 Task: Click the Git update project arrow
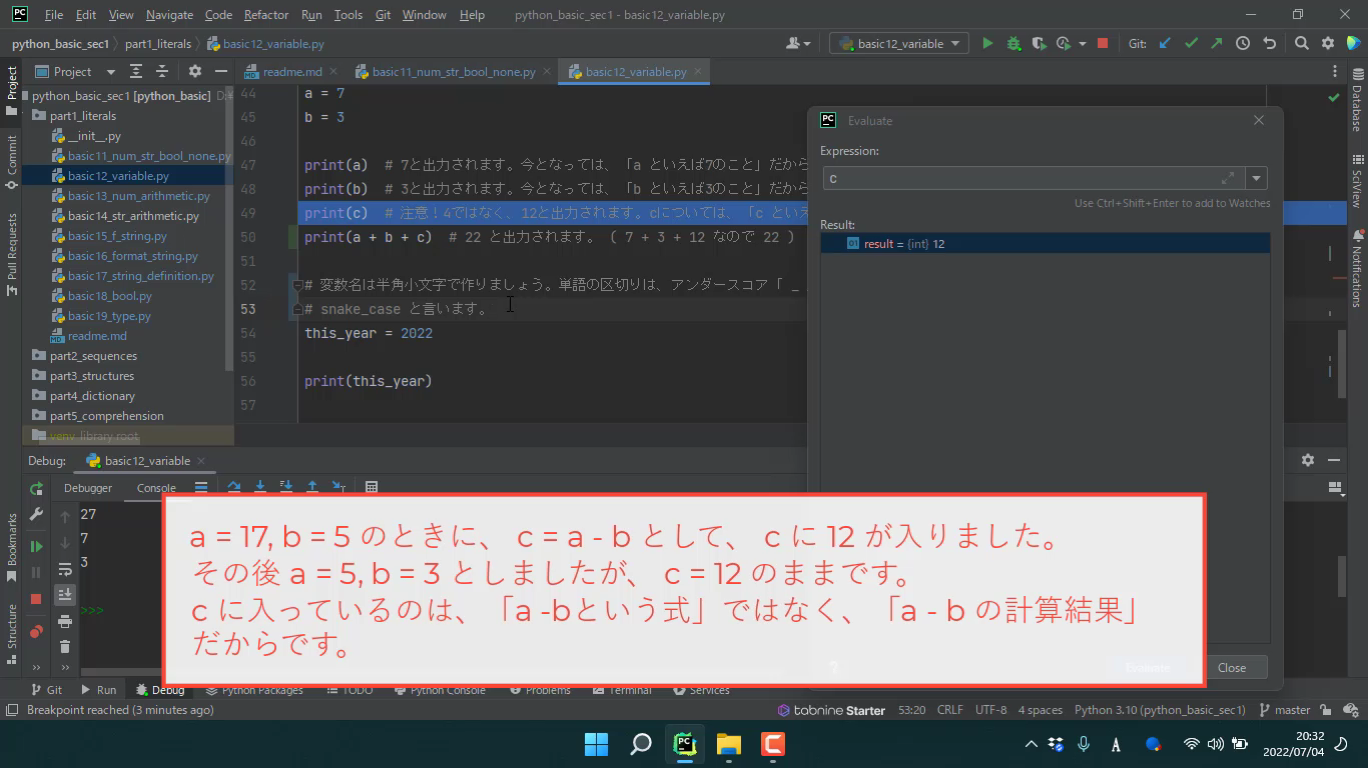point(1165,44)
